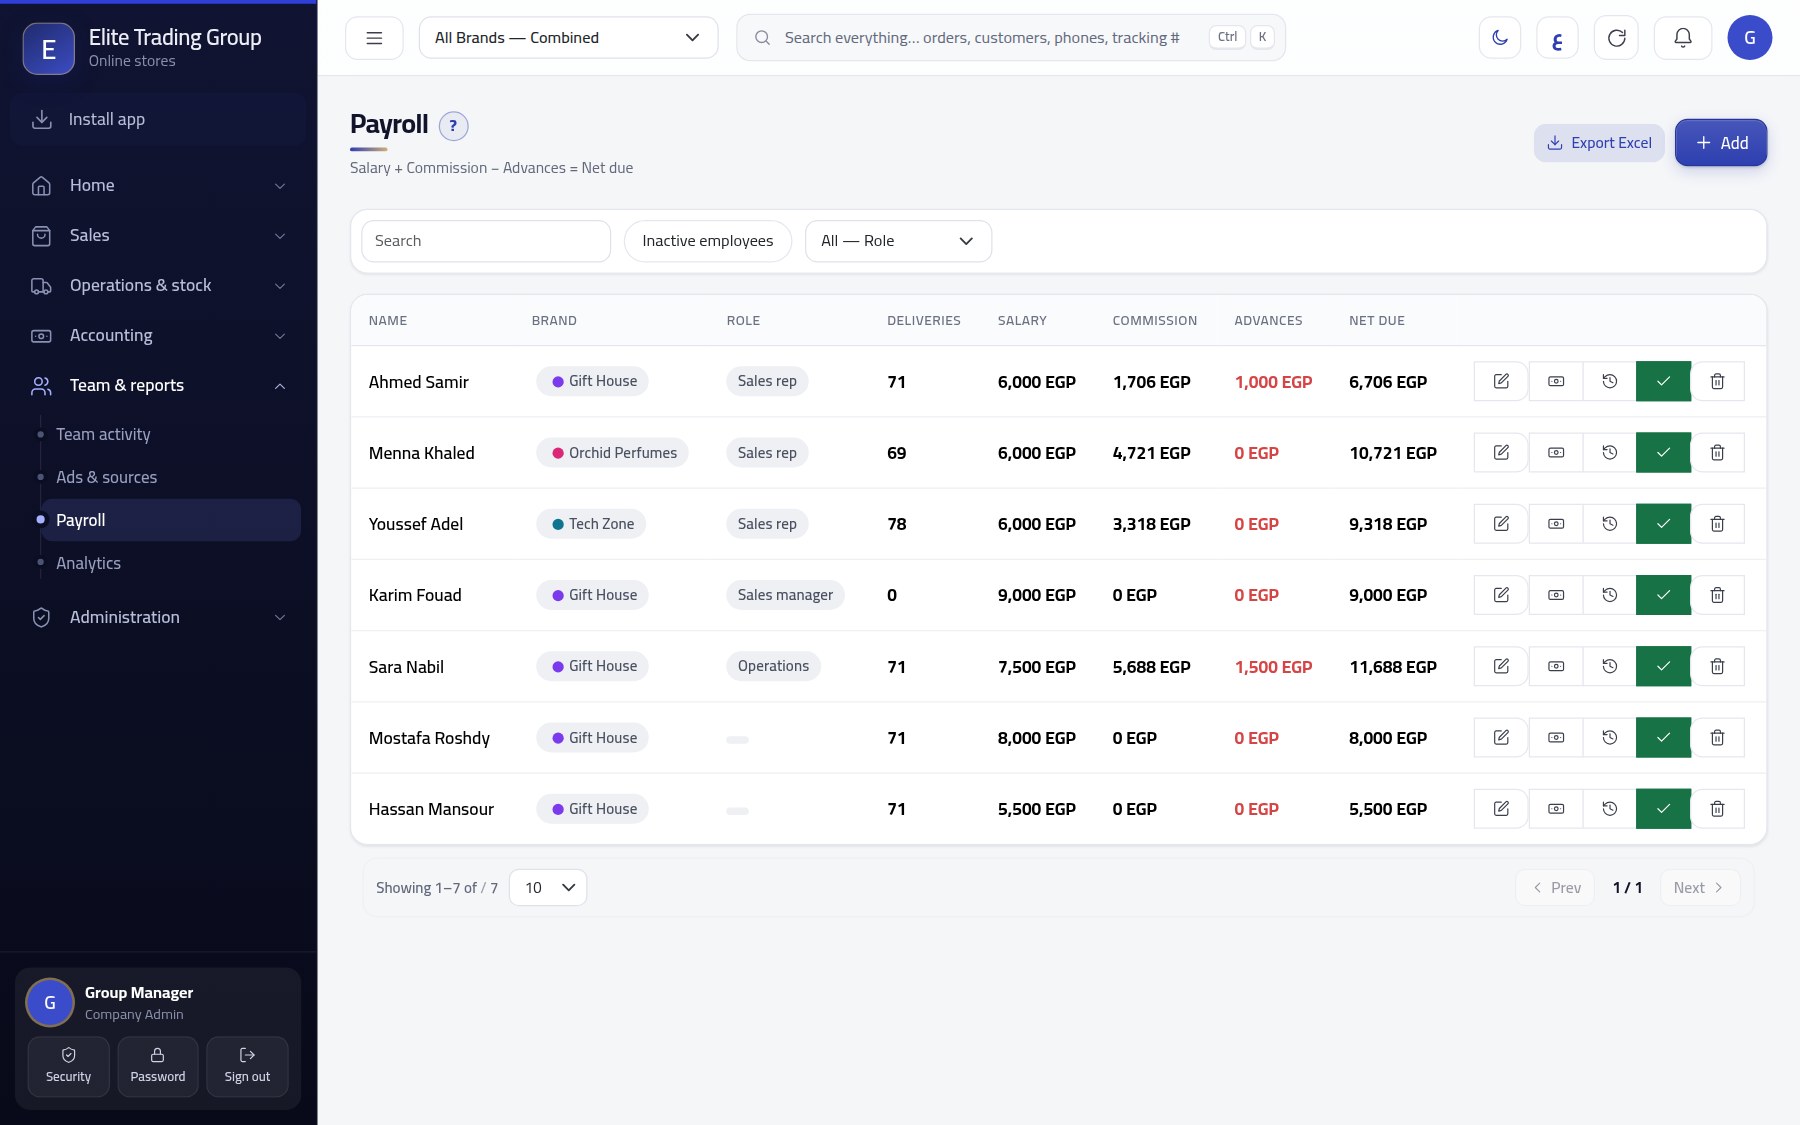This screenshot has height=1125, width=1800.
Task: Select Payroll in sidebar
Action: click(x=171, y=520)
